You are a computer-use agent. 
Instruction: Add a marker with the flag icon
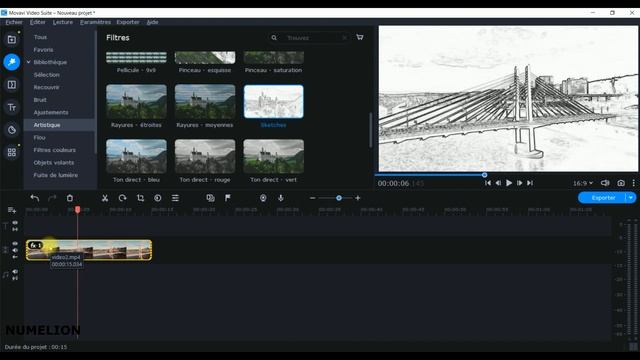point(228,198)
